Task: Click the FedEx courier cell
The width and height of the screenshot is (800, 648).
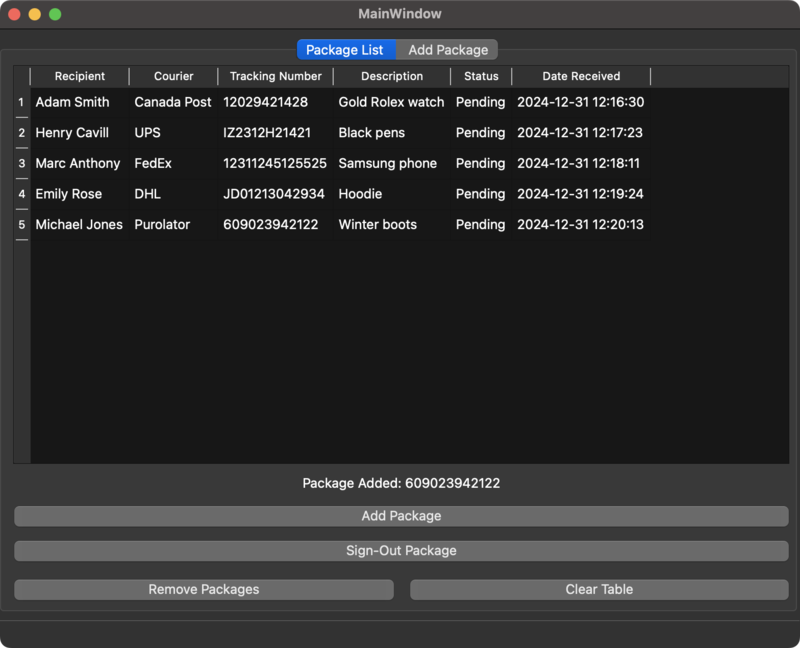Action: (x=153, y=163)
